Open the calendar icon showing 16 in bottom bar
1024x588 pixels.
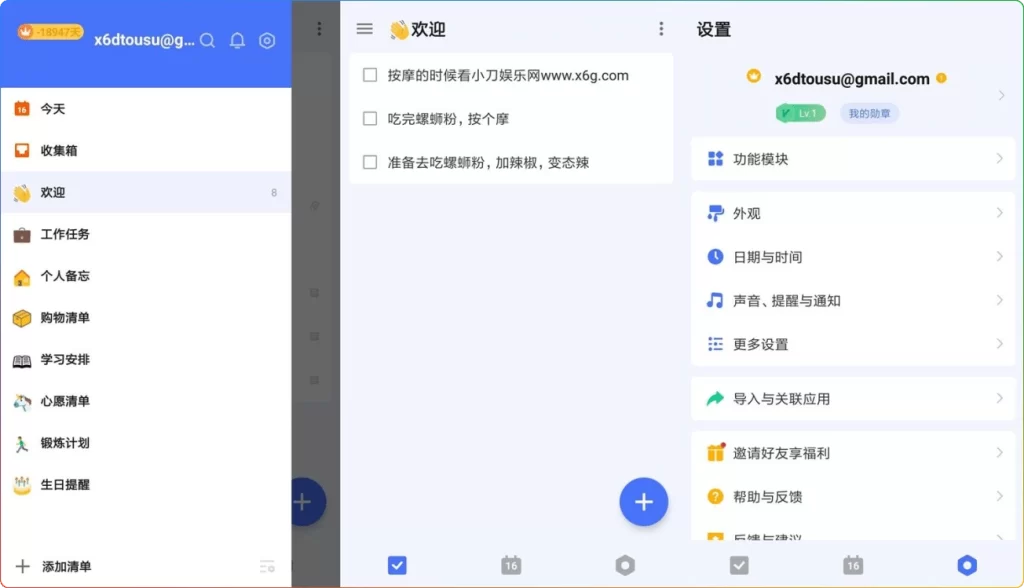coord(511,564)
